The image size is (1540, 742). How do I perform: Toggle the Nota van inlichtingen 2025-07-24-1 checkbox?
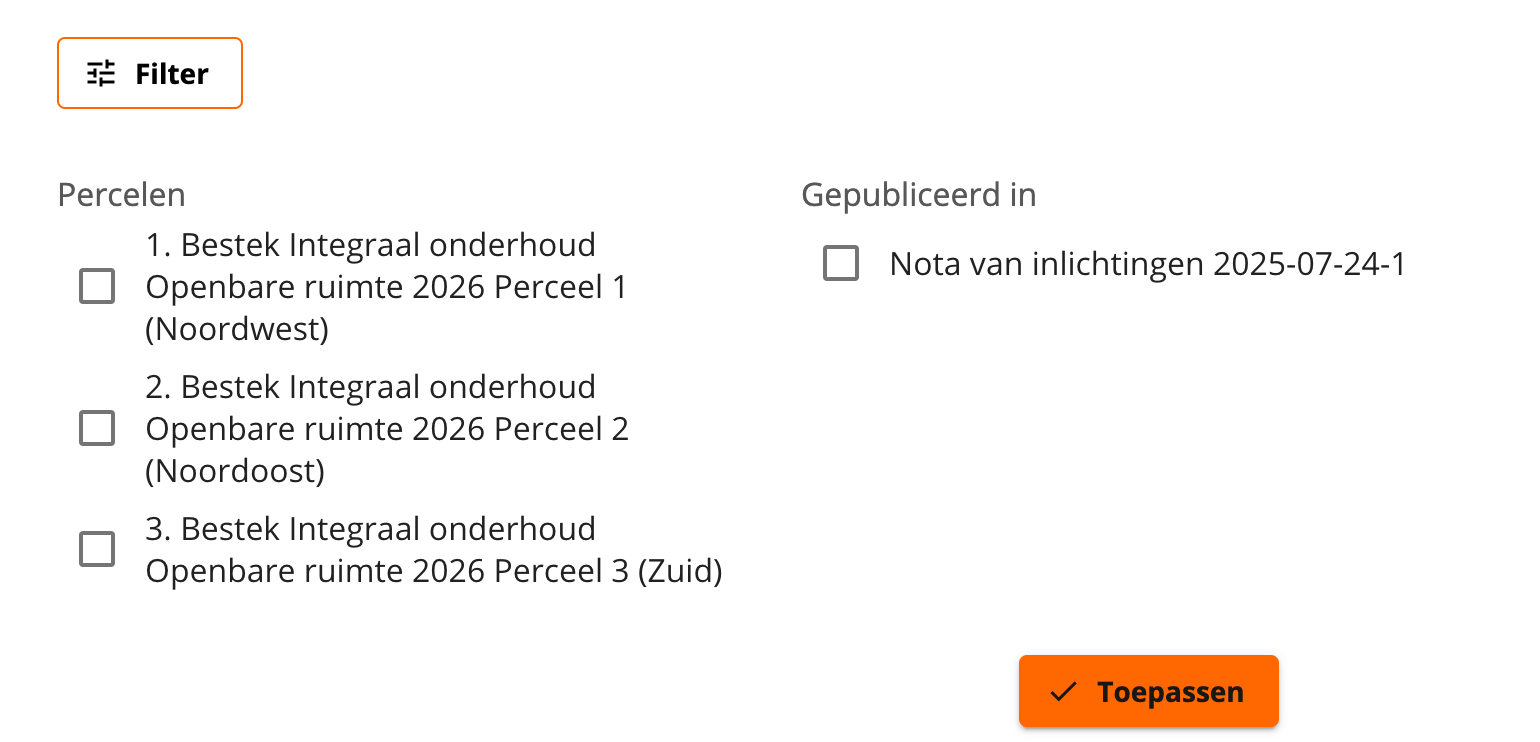pyautogui.click(x=841, y=264)
